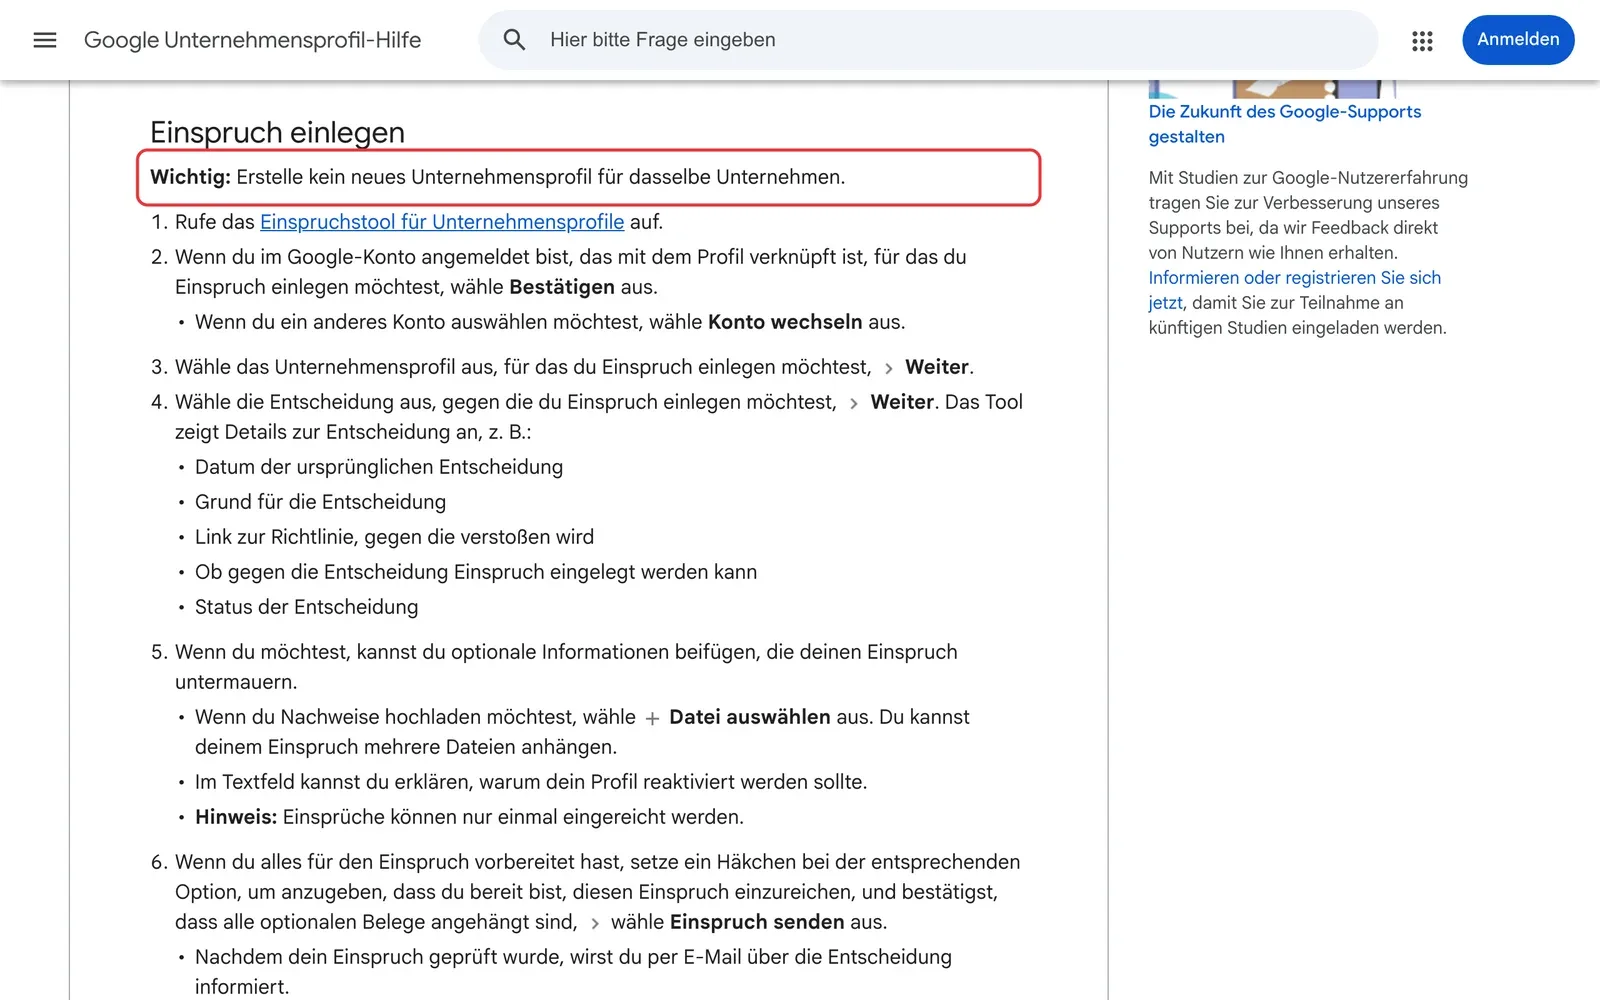Click the Anmelden button
Viewport: 1600px width, 1000px height.
pos(1518,40)
